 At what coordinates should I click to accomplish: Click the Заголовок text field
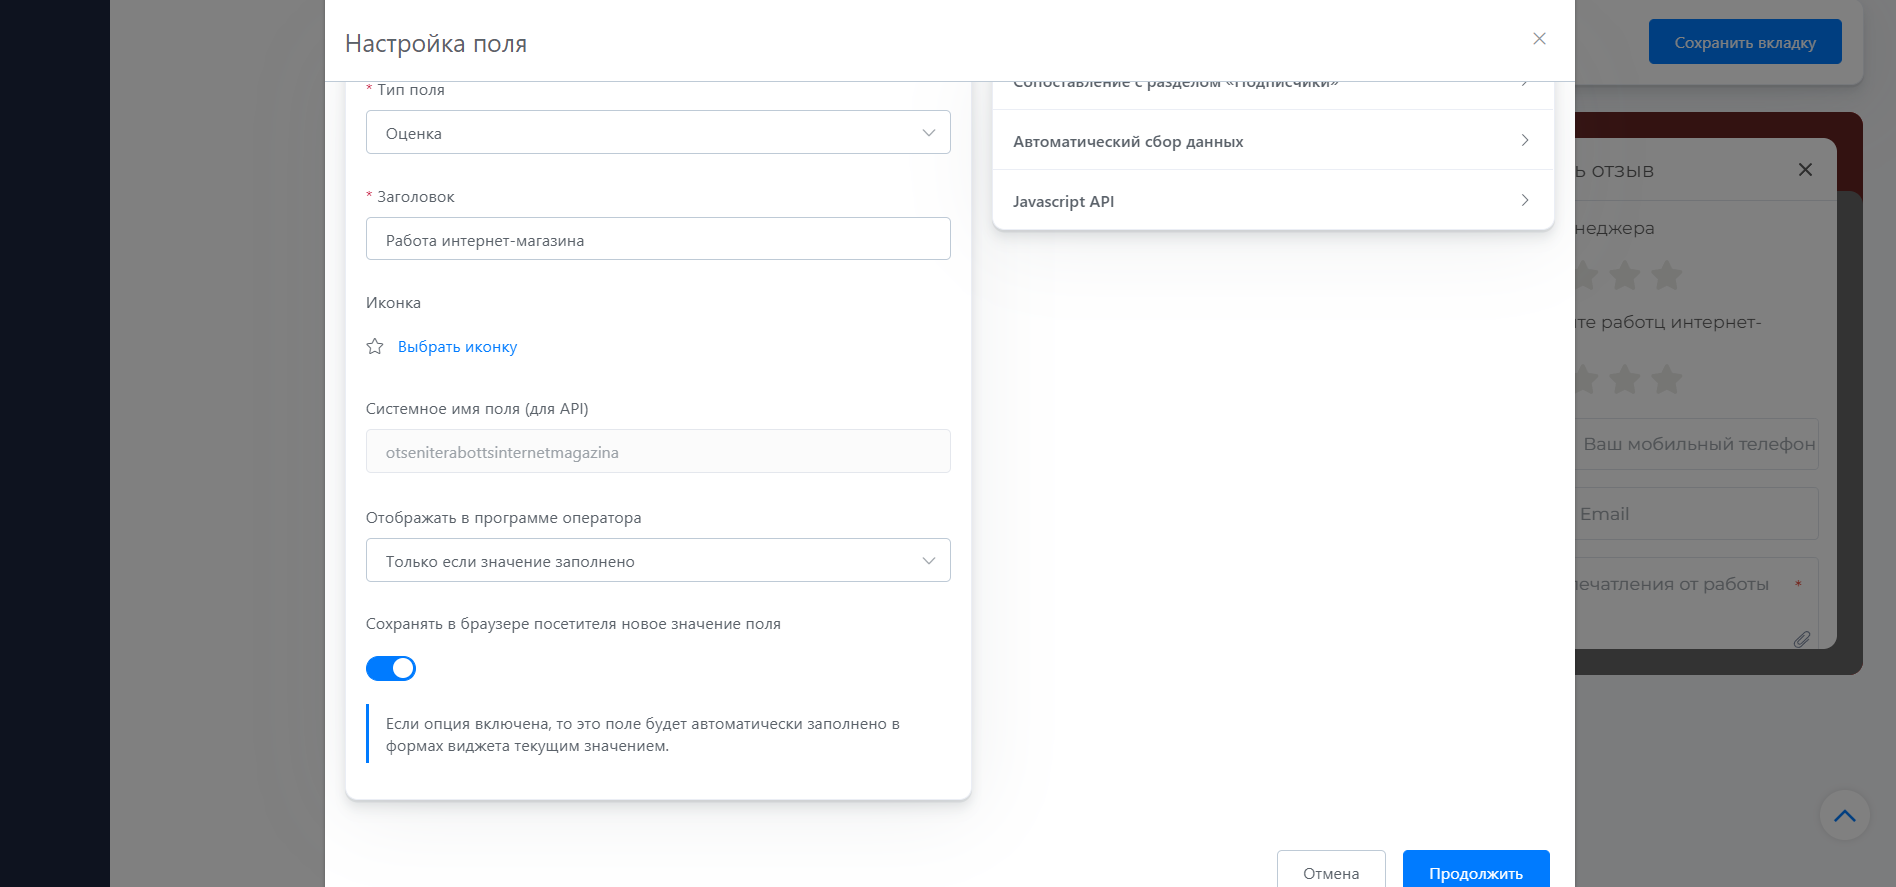[658, 240]
